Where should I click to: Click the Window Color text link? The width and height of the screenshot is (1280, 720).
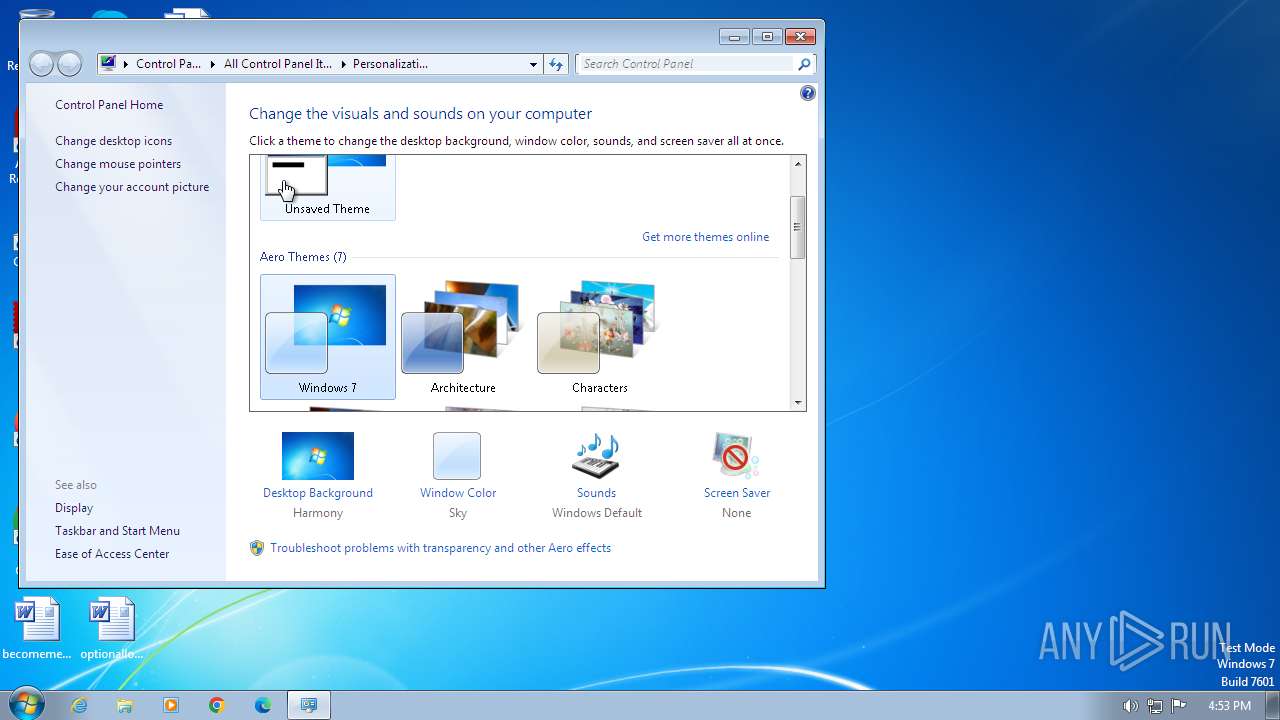click(x=458, y=493)
